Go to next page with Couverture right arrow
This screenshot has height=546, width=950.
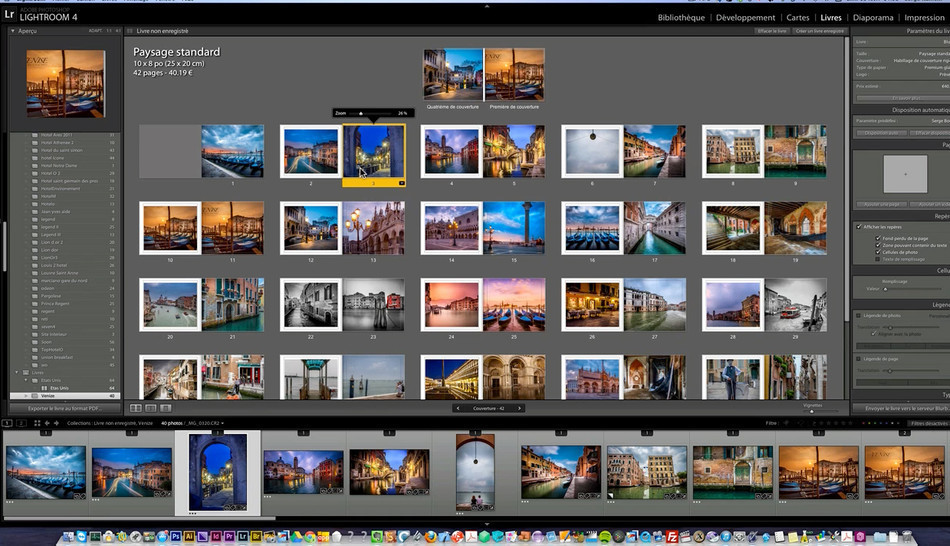tap(519, 408)
